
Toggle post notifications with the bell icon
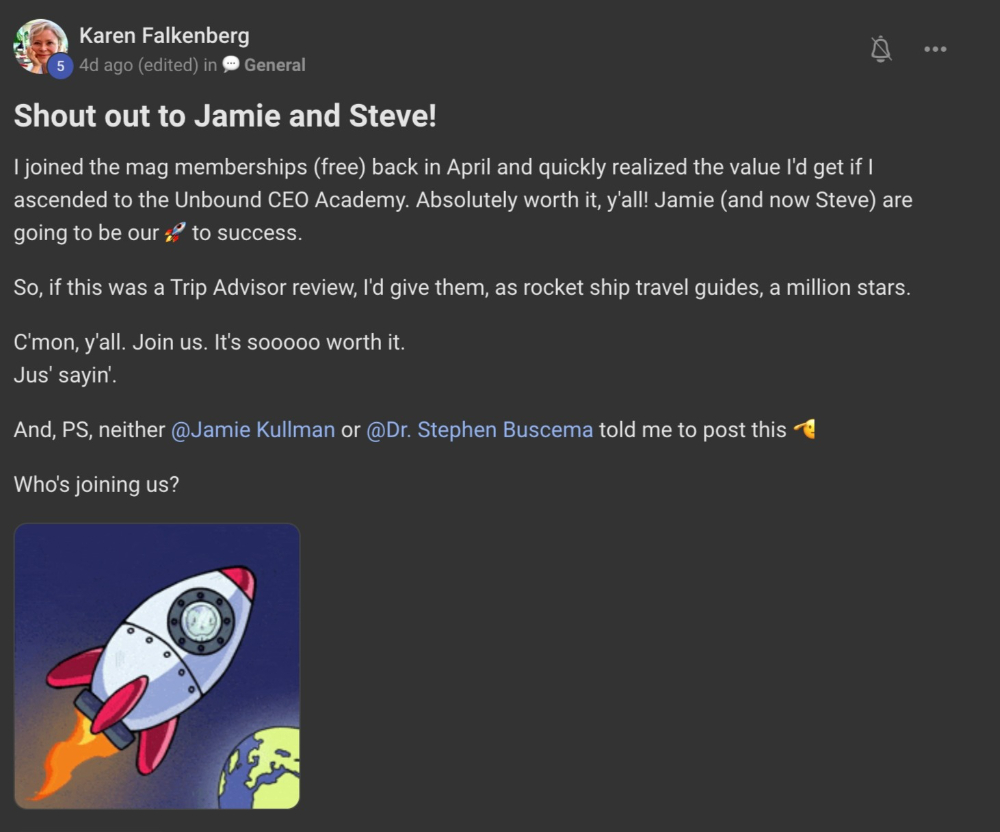(880, 49)
